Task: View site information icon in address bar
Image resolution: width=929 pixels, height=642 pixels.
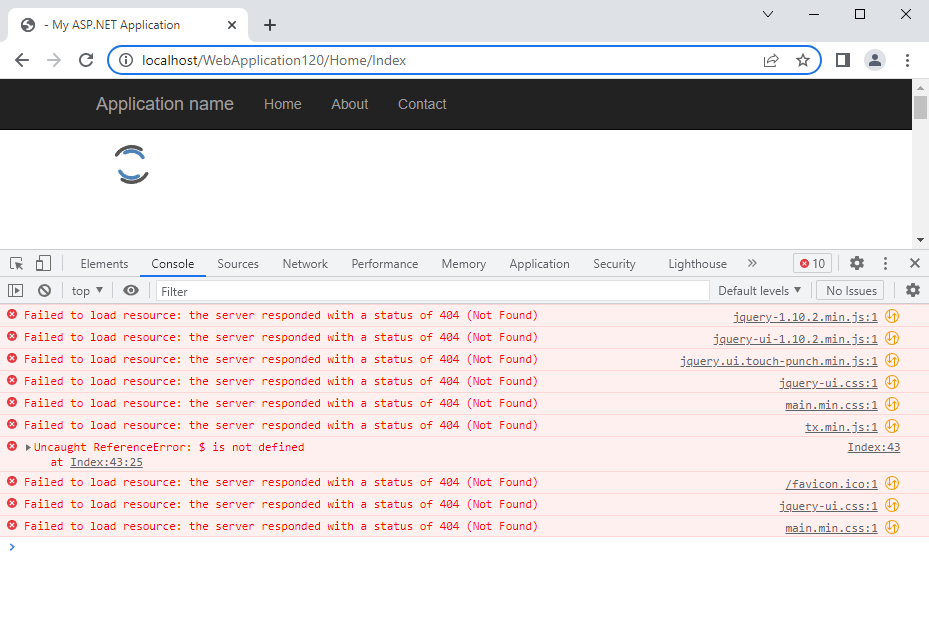Action: [126, 60]
